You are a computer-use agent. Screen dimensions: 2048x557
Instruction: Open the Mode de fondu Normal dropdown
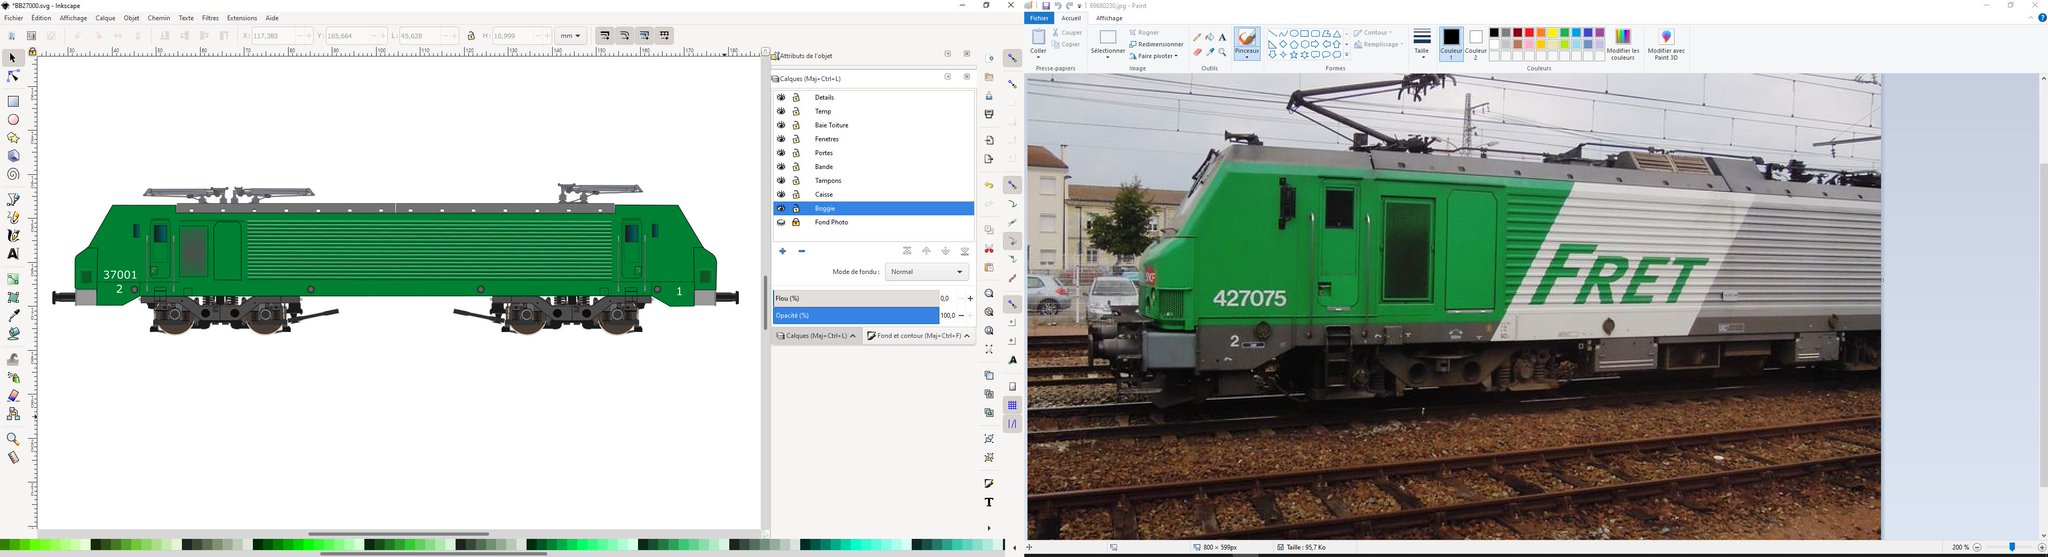click(927, 272)
